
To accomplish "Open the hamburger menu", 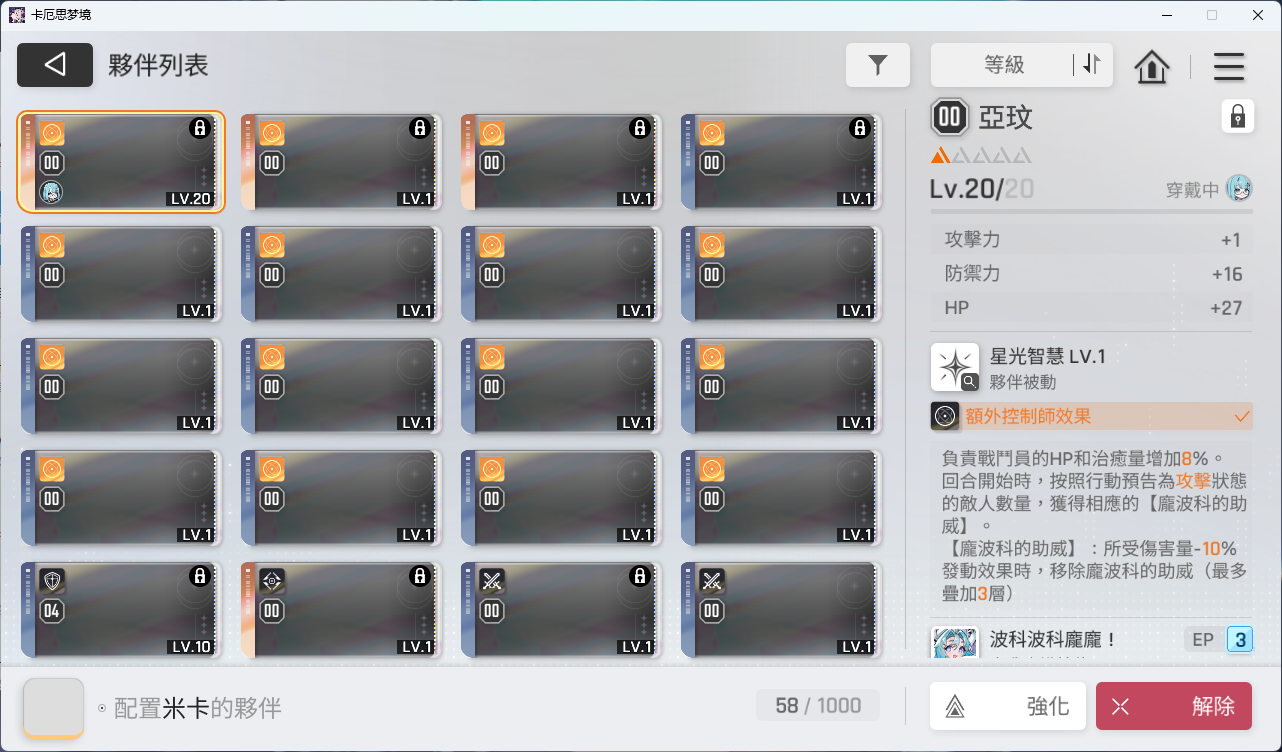I will pyautogui.click(x=1229, y=67).
